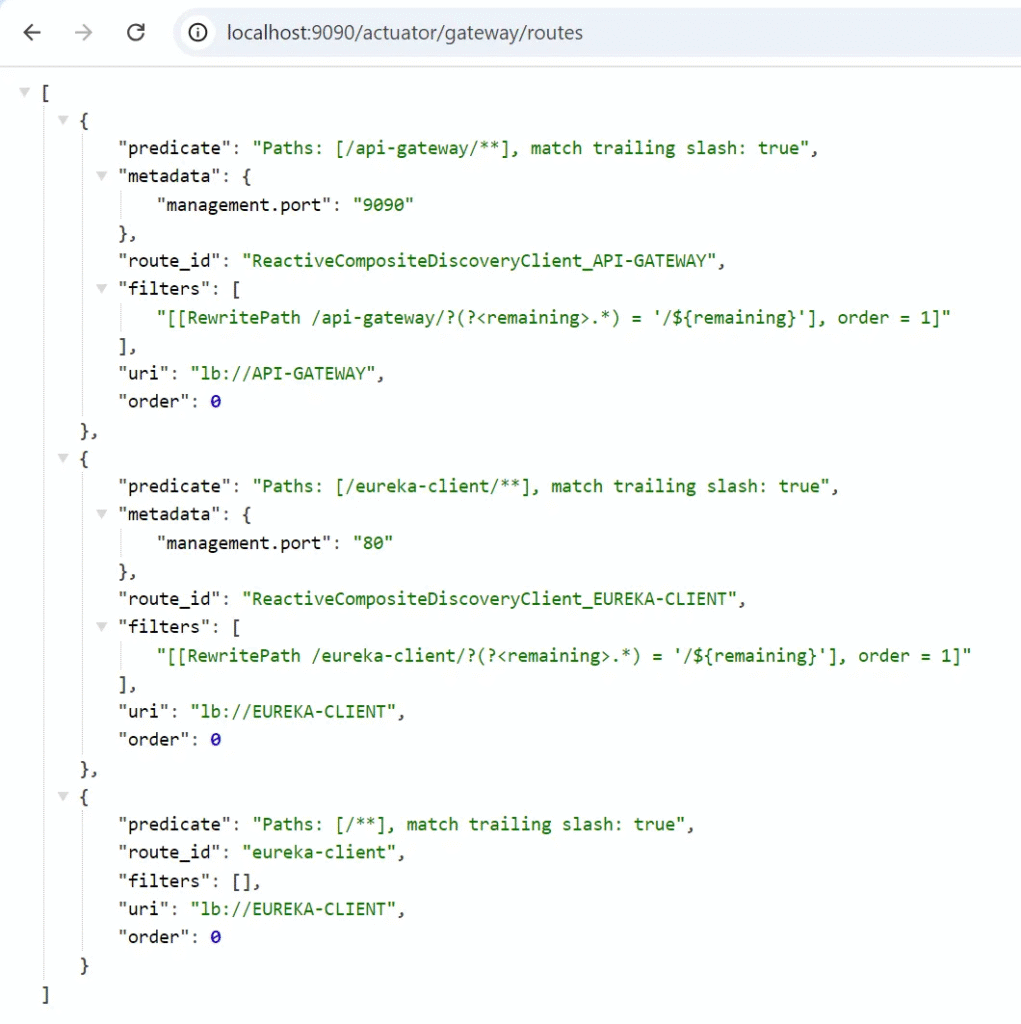Image resolution: width=1021 pixels, height=1024 pixels.
Task: Click the order value 0 of the last route
Action: [216, 937]
